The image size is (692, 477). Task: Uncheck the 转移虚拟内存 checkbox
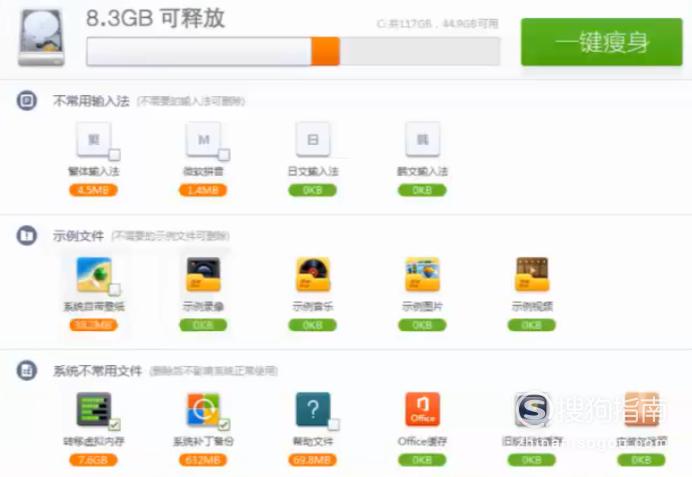[114, 425]
